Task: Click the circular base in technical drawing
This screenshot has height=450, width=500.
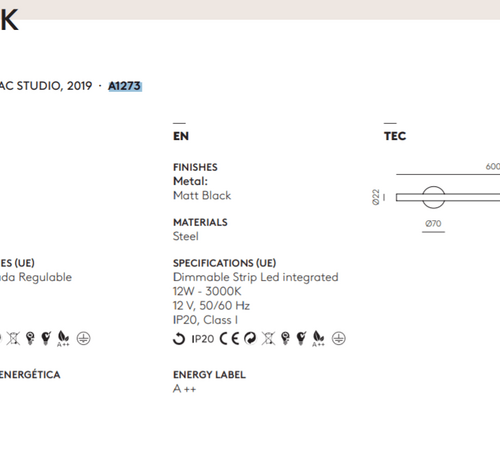Action: tap(433, 197)
